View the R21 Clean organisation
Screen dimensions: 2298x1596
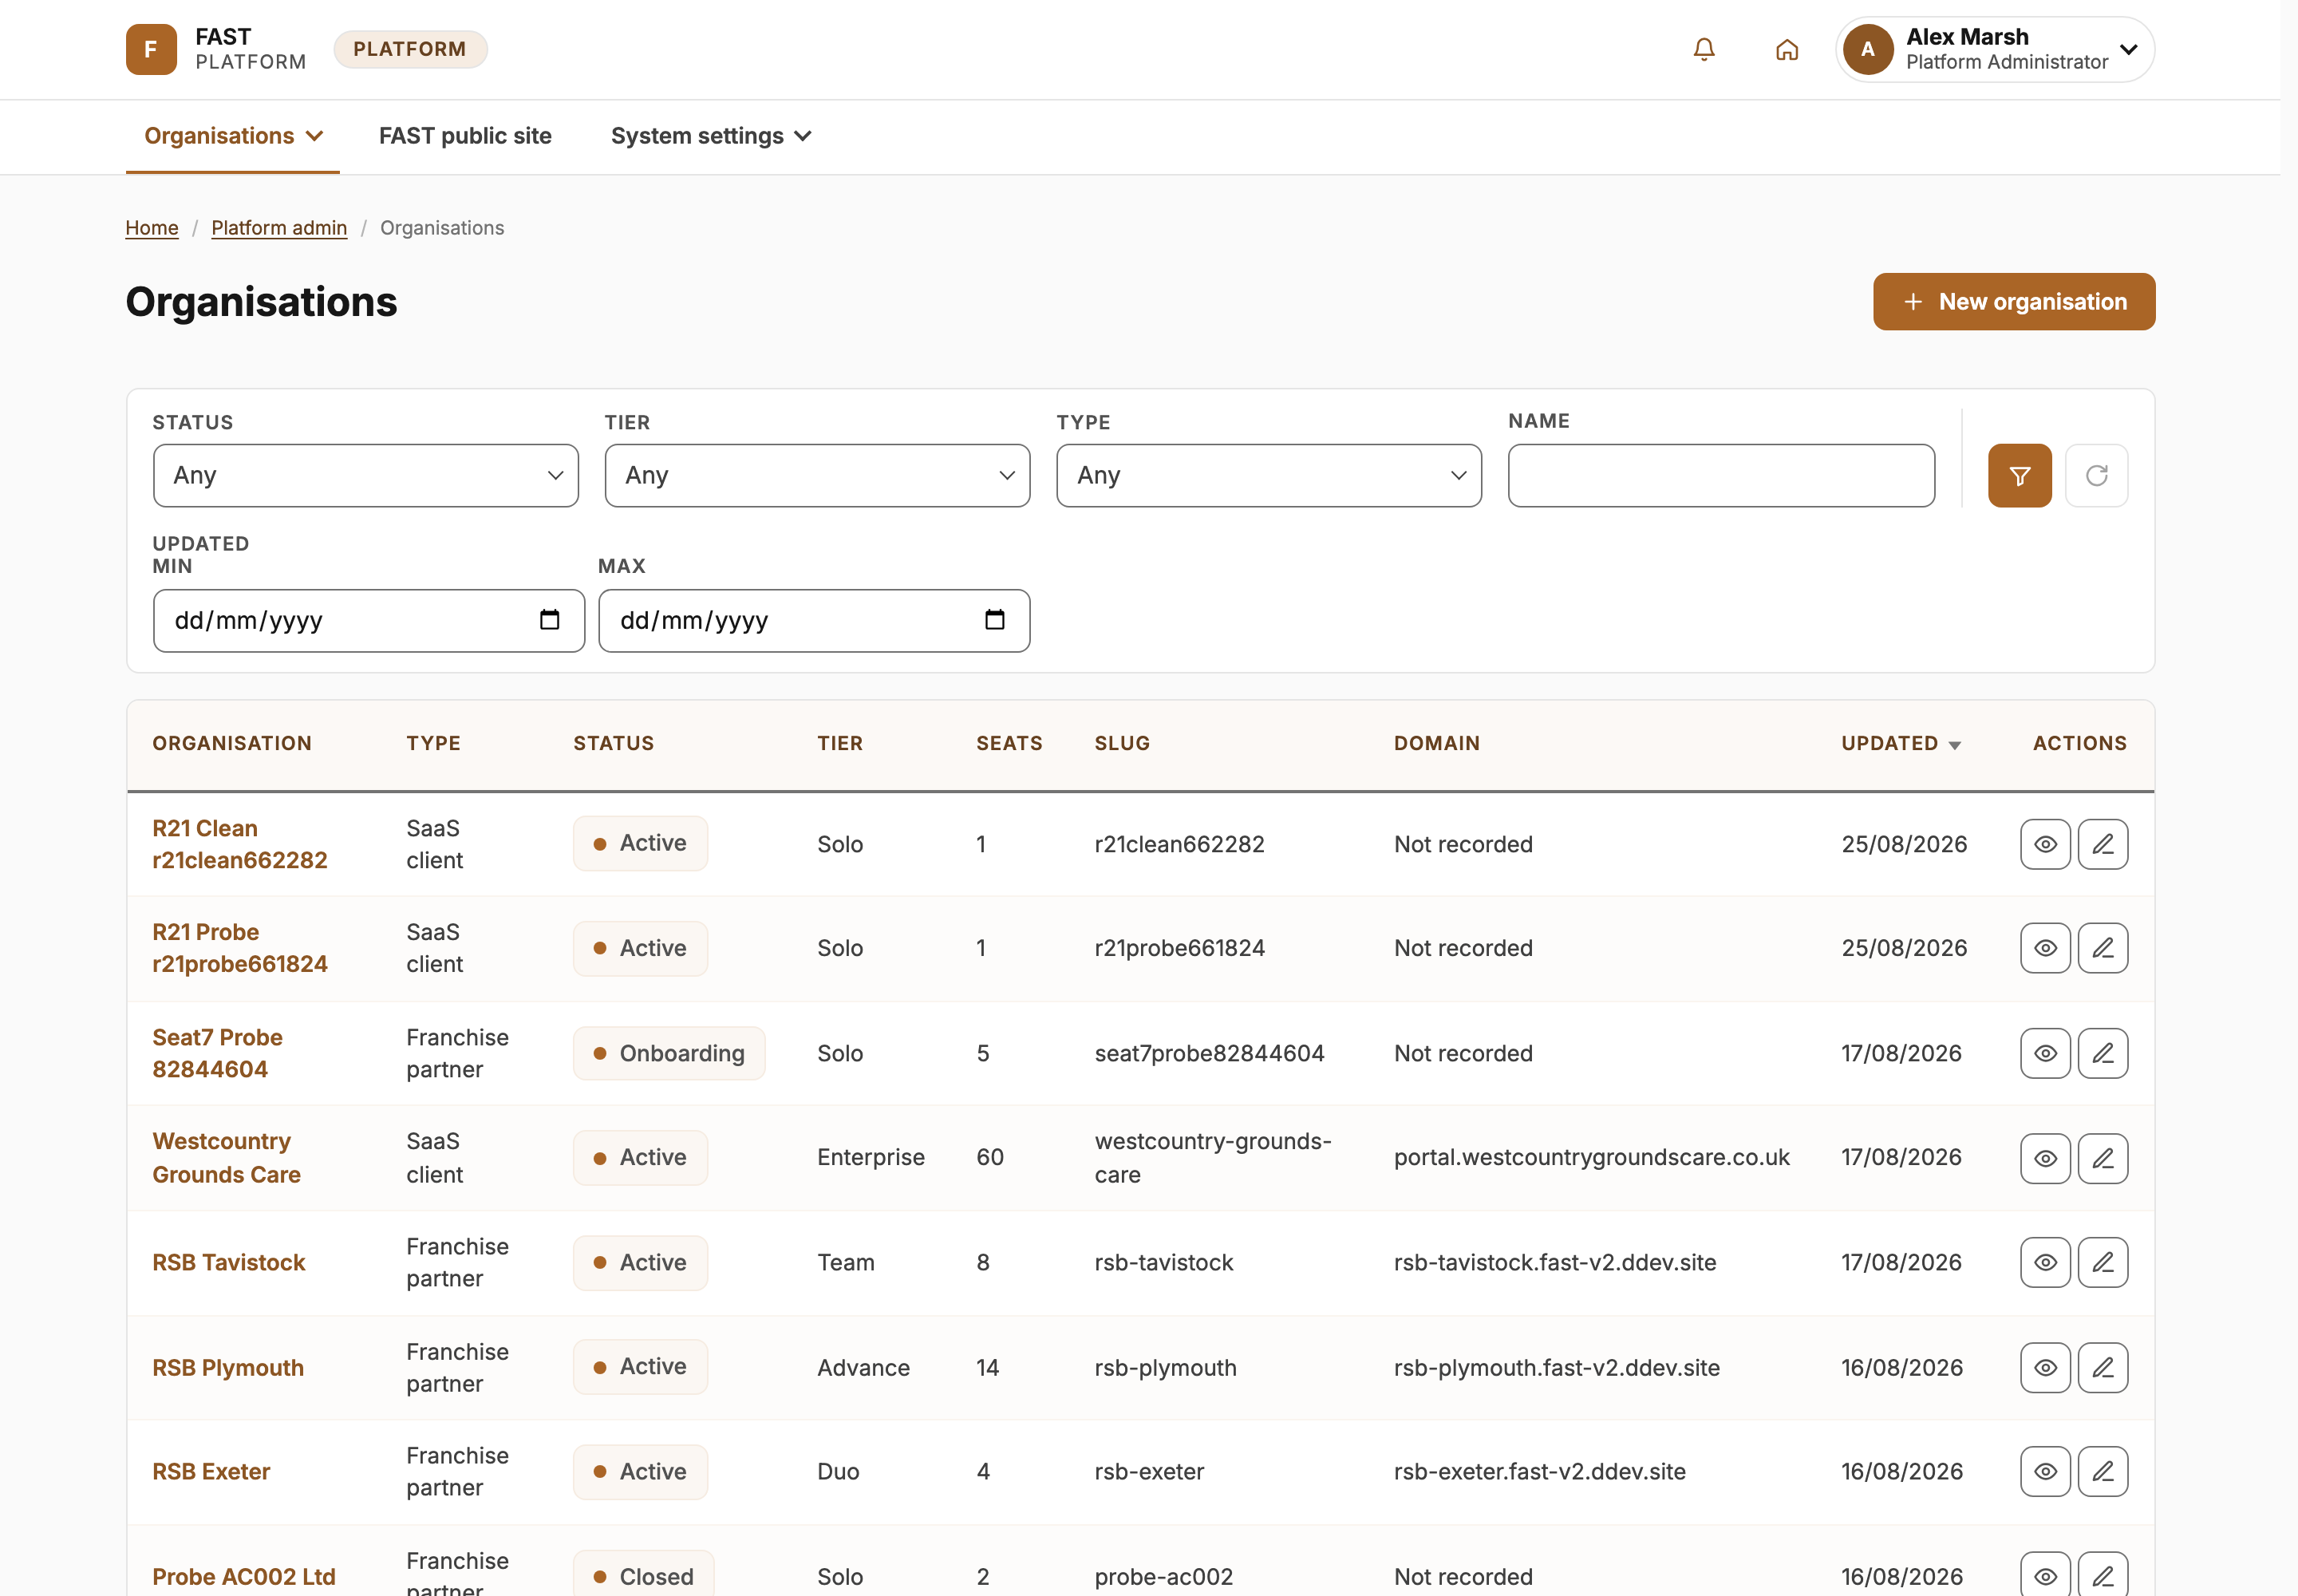tap(2045, 844)
